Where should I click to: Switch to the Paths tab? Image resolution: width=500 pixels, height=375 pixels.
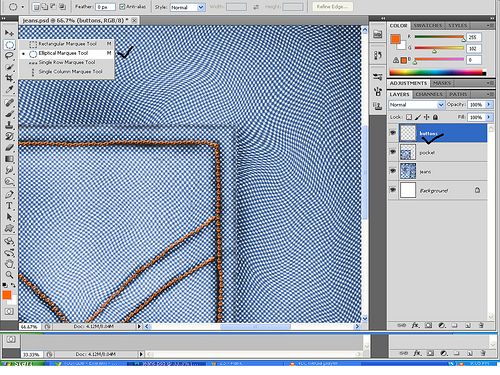coord(458,94)
